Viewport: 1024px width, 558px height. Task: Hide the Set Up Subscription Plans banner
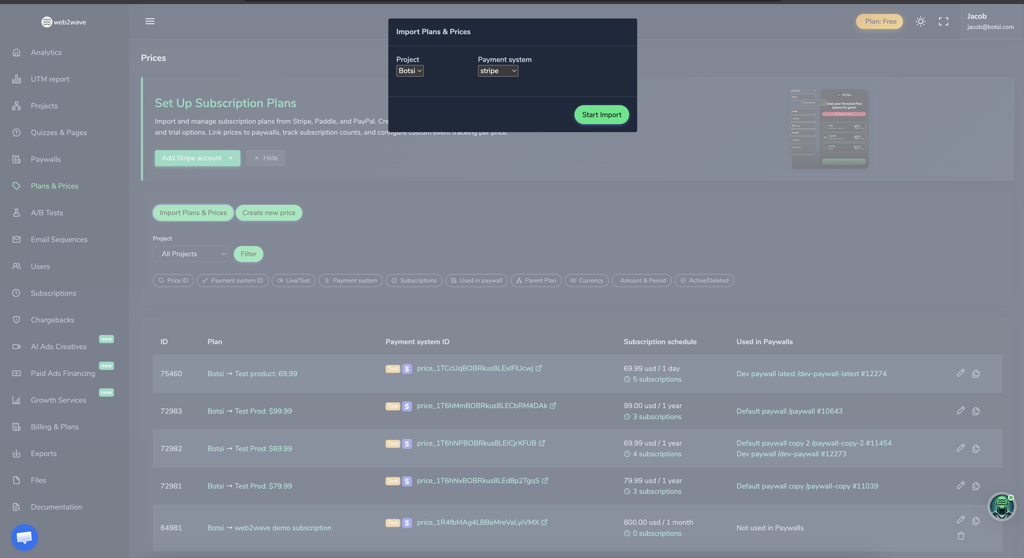[x=266, y=157]
